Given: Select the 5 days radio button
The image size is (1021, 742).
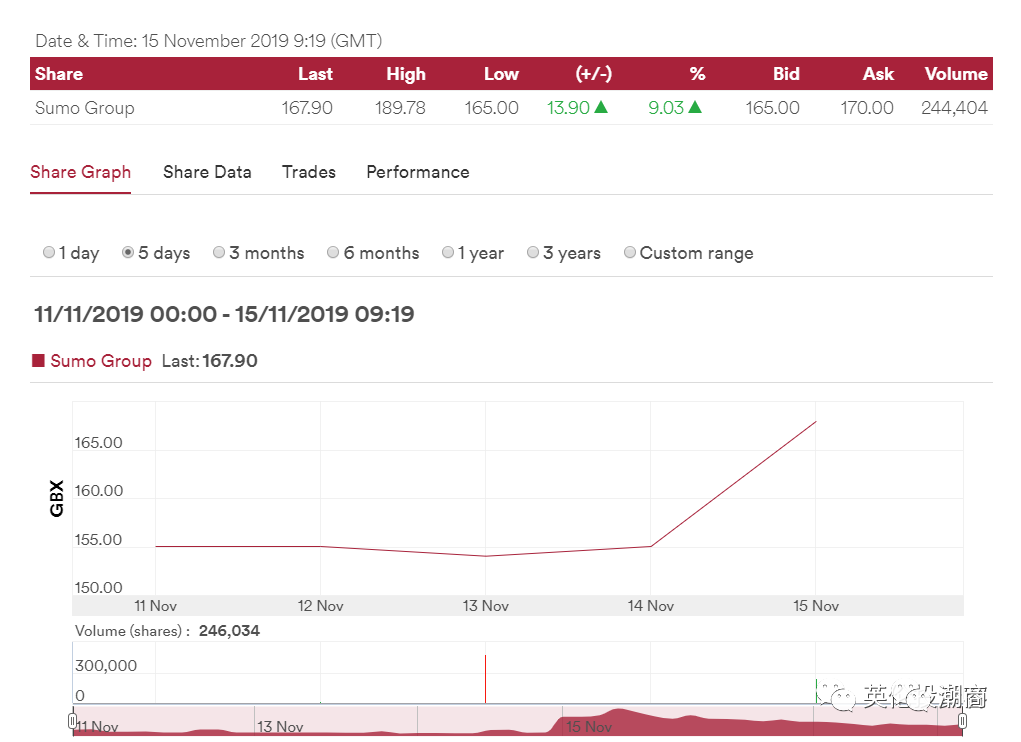Looking at the screenshot, I should (x=128, y=252).
